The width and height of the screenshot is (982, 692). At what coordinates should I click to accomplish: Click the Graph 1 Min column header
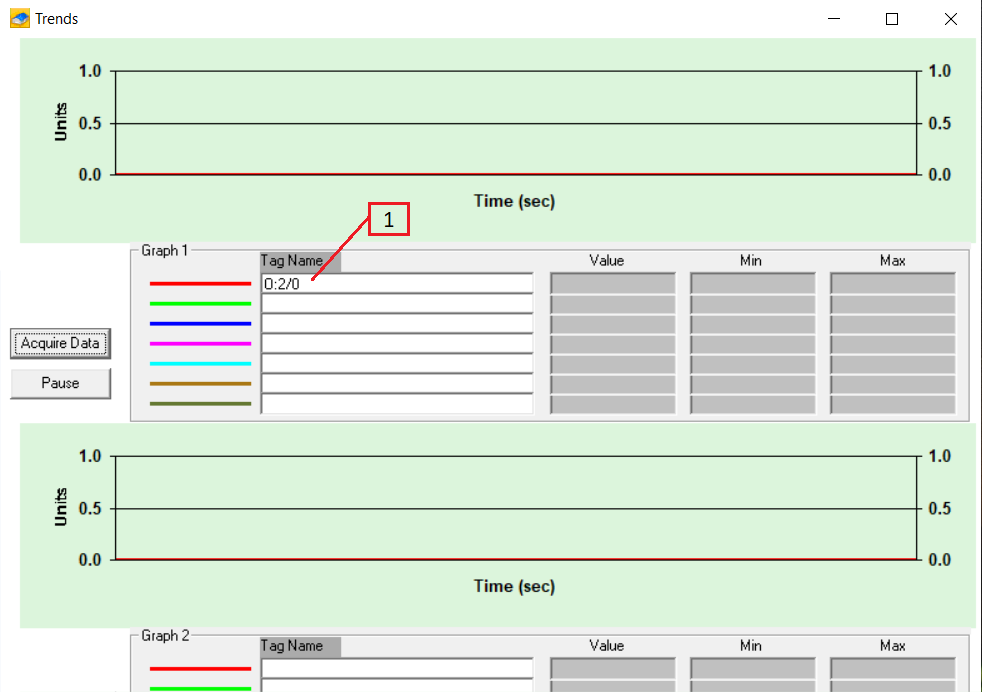[750, 261]
